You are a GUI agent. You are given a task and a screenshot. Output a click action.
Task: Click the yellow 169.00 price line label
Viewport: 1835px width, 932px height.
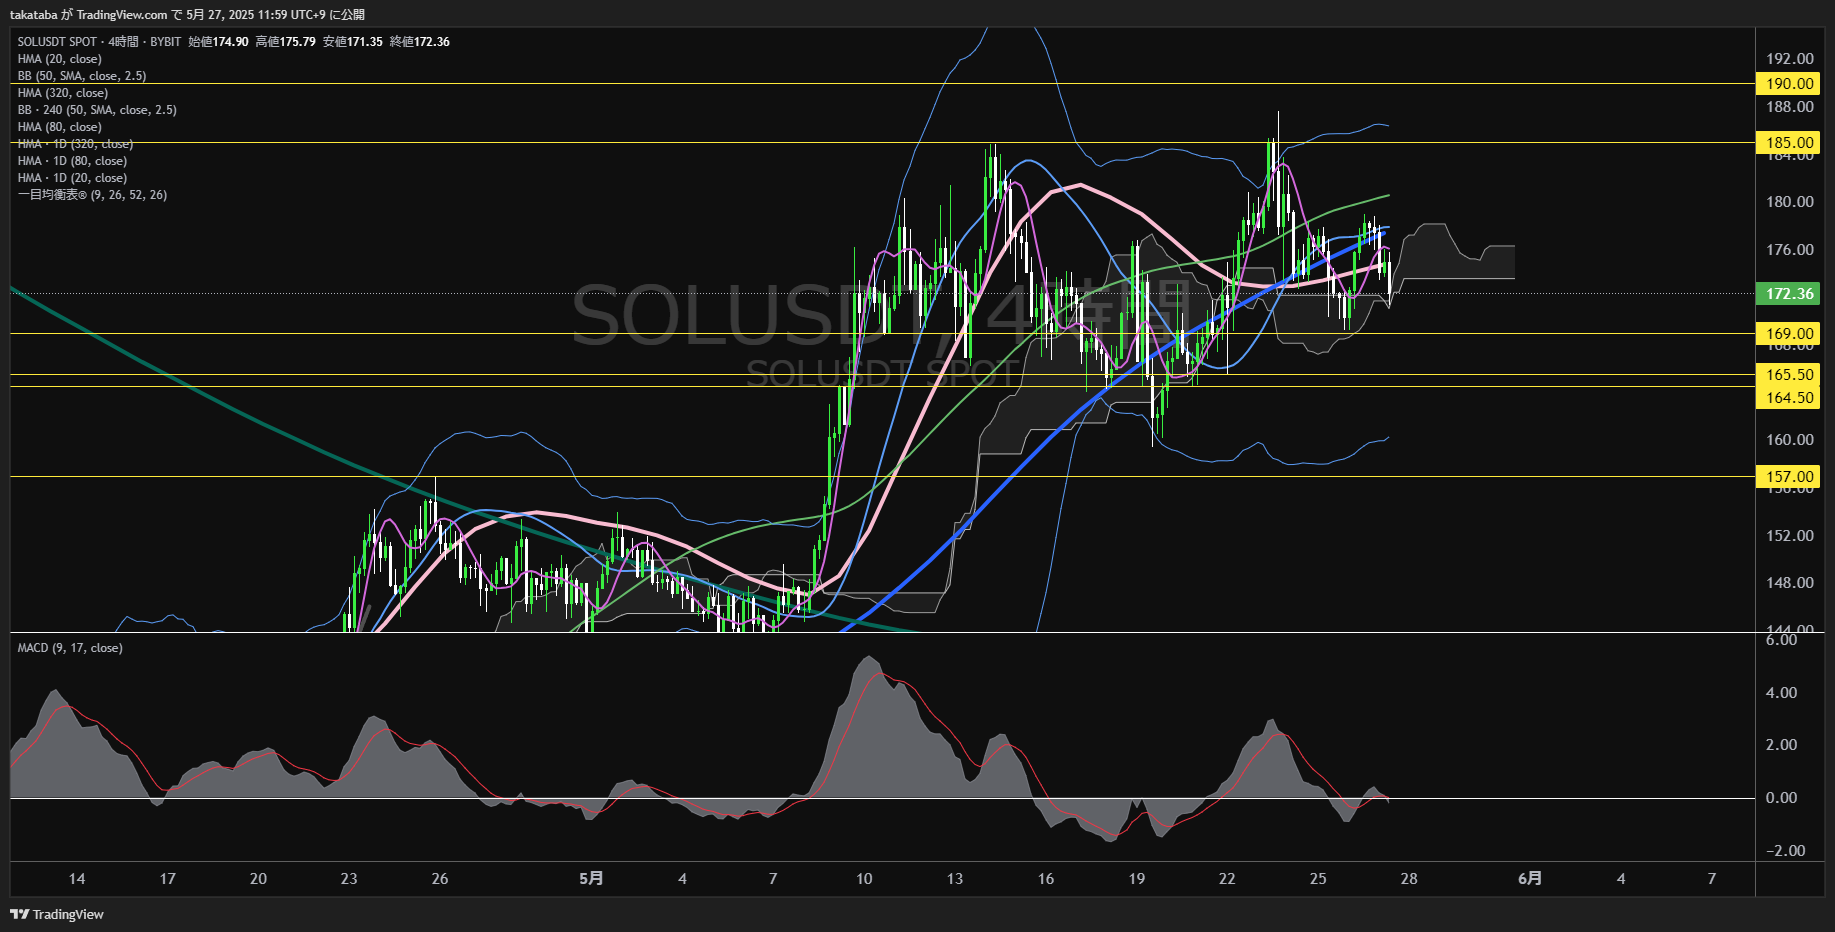click(1788, 334)
